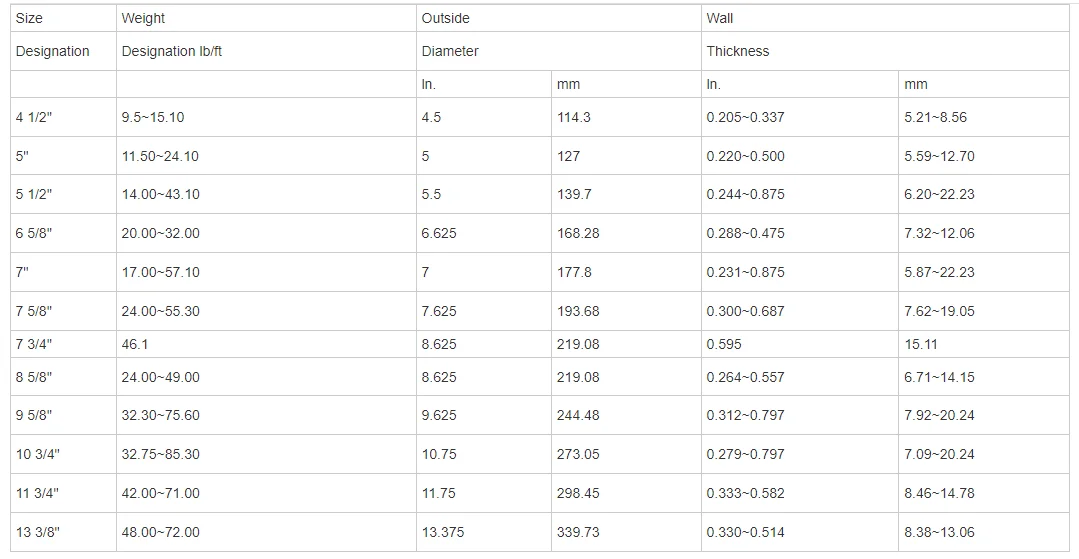Select the 4 1/2" size cell
Viewport: 1079px width, 559px height.
point(63,117)
